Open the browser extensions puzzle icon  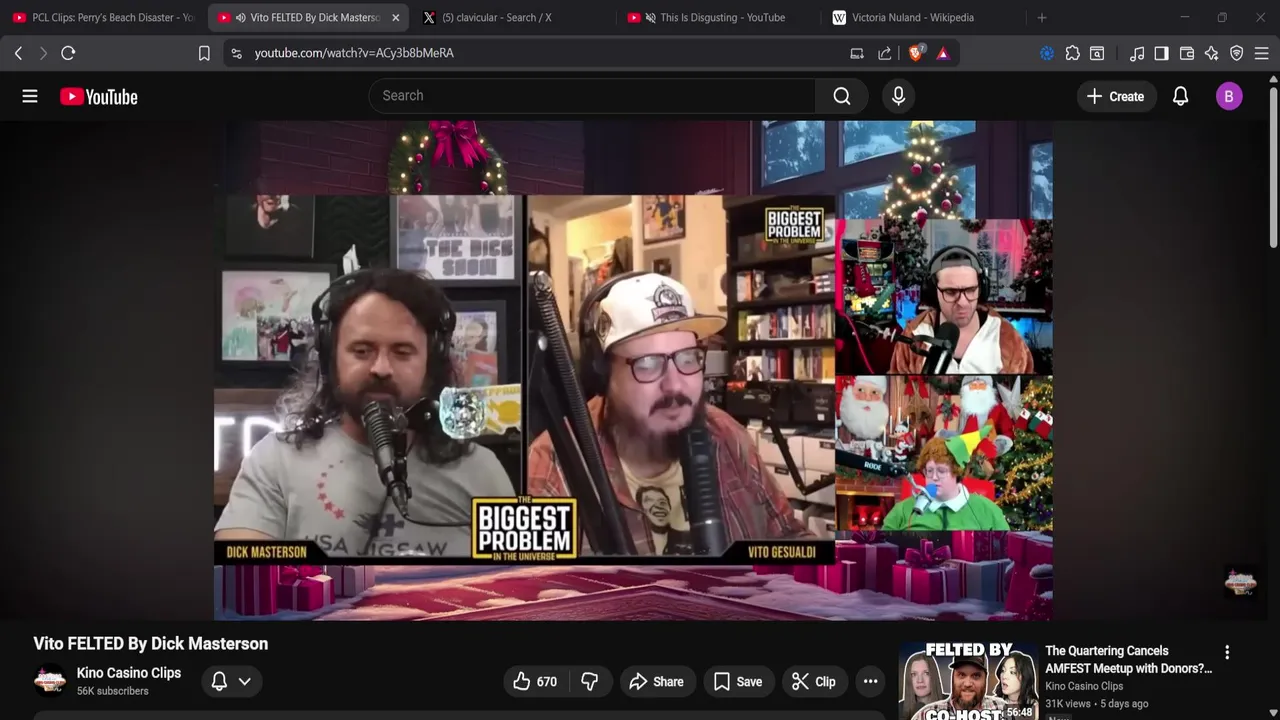coord(1072,53)
